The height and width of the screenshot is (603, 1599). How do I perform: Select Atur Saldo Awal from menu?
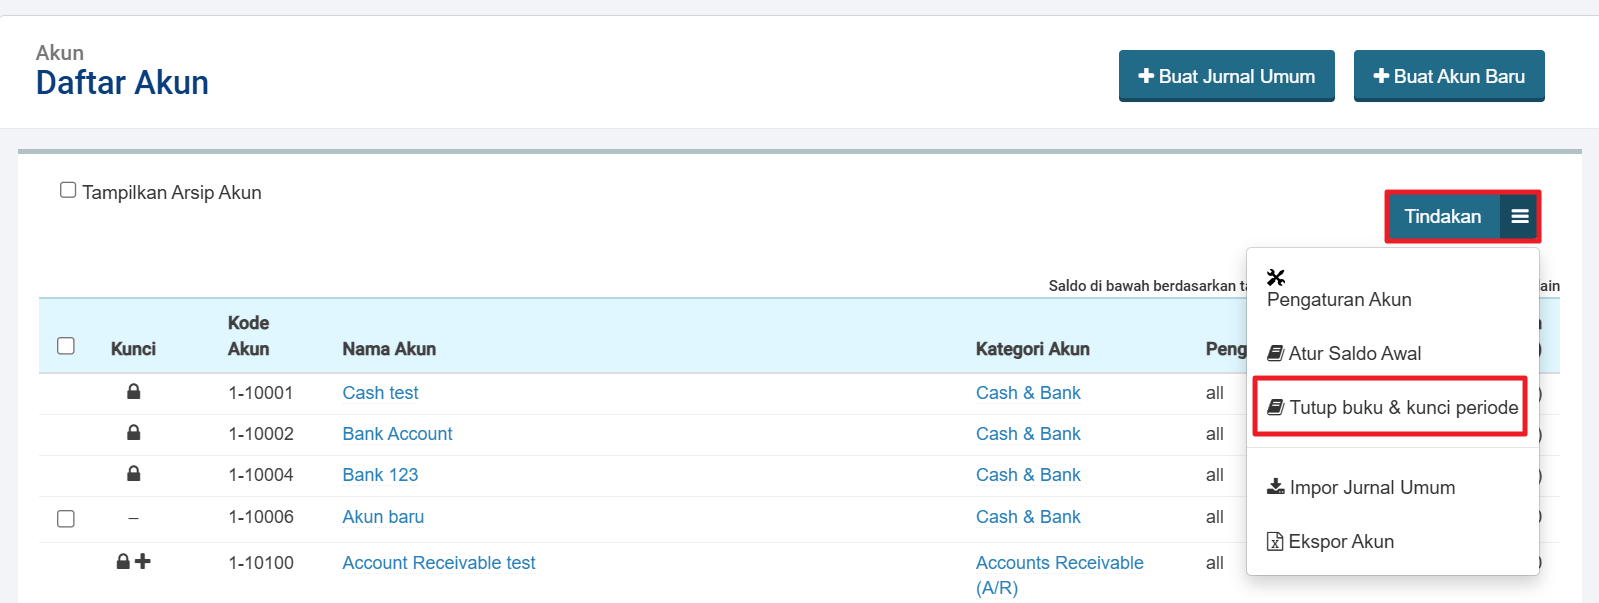pyautogui.click(x=1354, y=353)
